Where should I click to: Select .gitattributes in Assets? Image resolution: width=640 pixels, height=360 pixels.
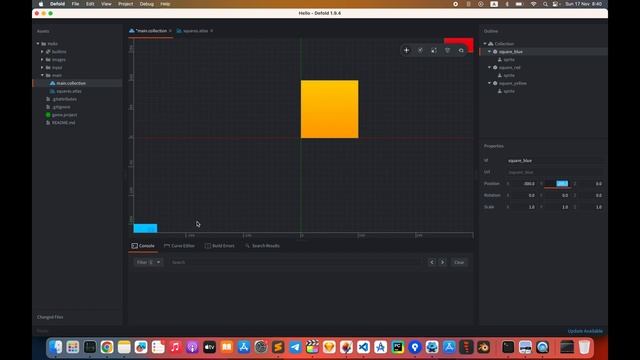pyautogui.click(x=64, y=99)
